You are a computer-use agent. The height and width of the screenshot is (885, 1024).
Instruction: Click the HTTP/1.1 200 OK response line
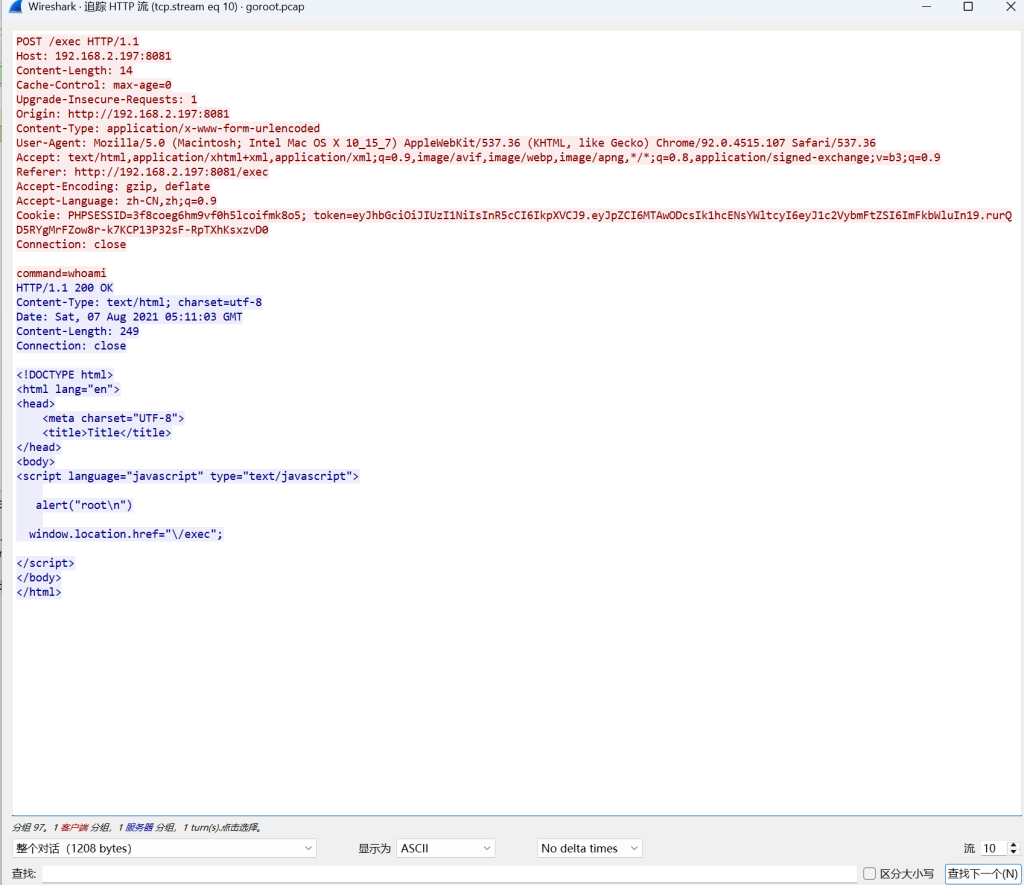(64, 288)
